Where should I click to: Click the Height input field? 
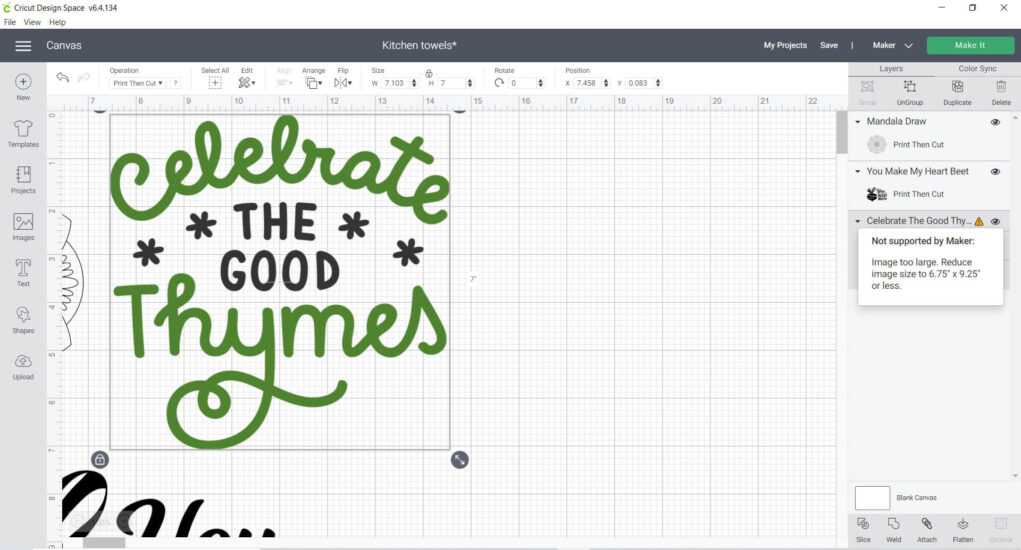coord(451,83)
